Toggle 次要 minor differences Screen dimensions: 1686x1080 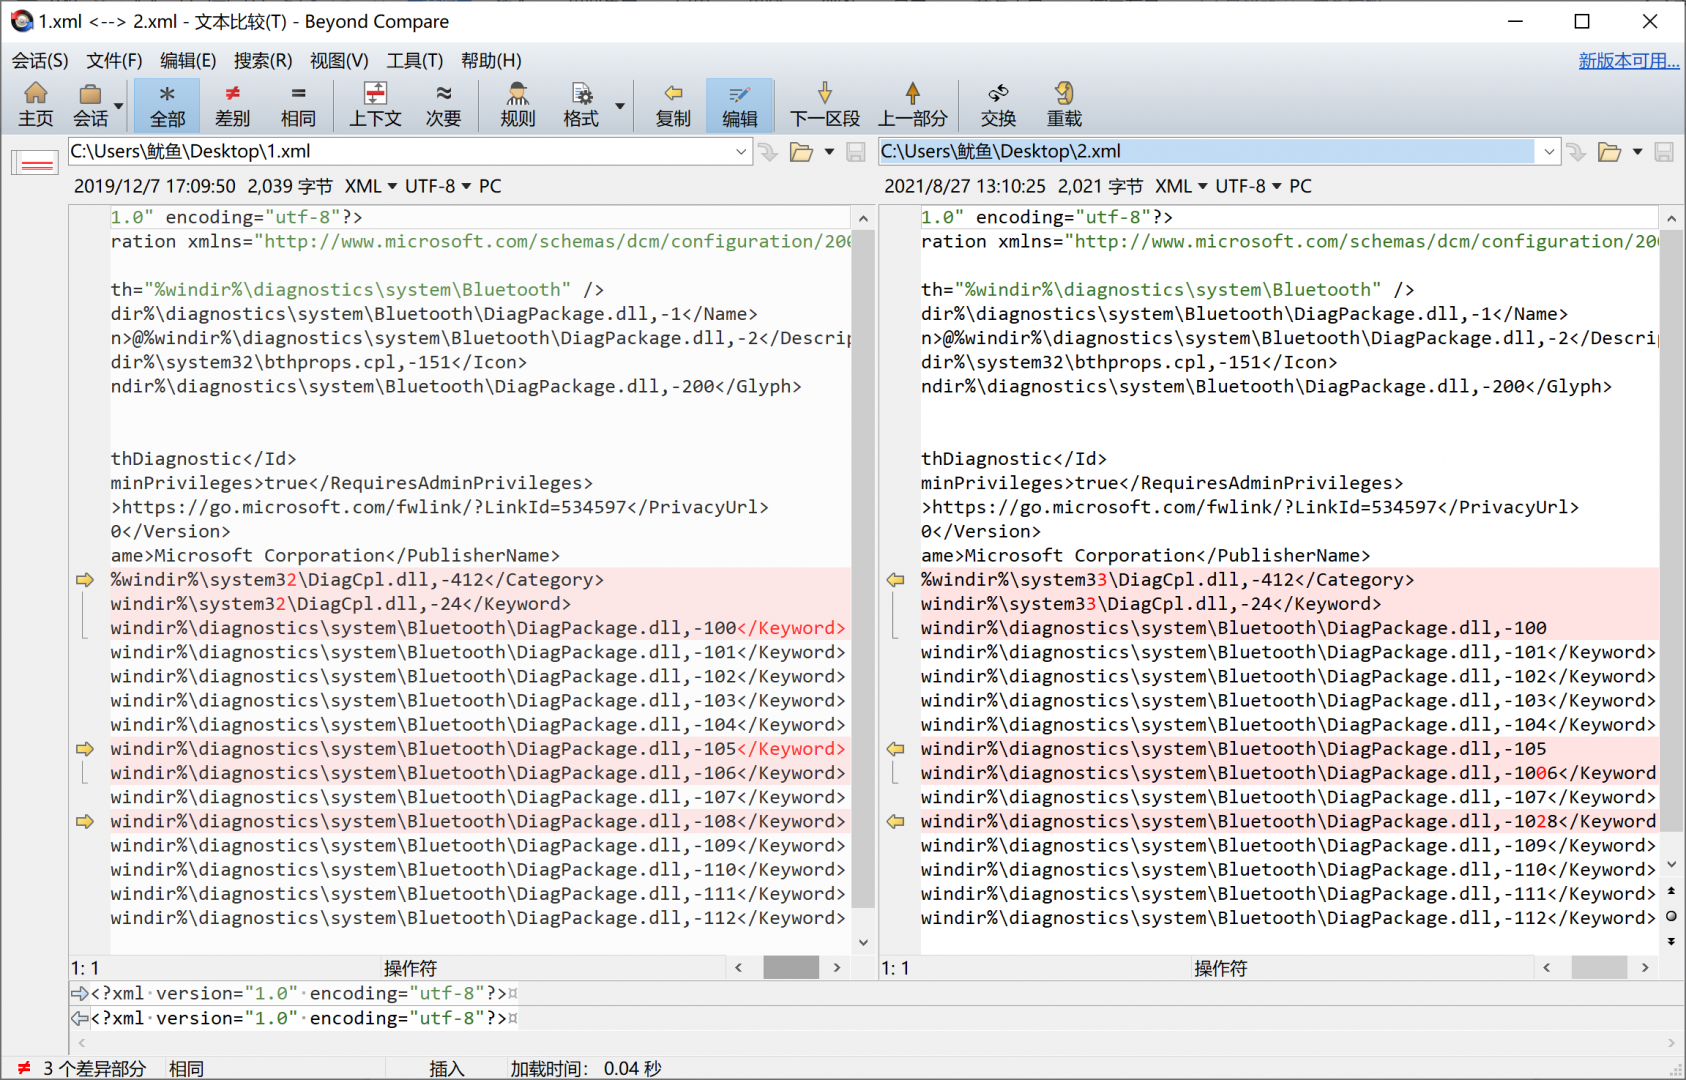443,105
